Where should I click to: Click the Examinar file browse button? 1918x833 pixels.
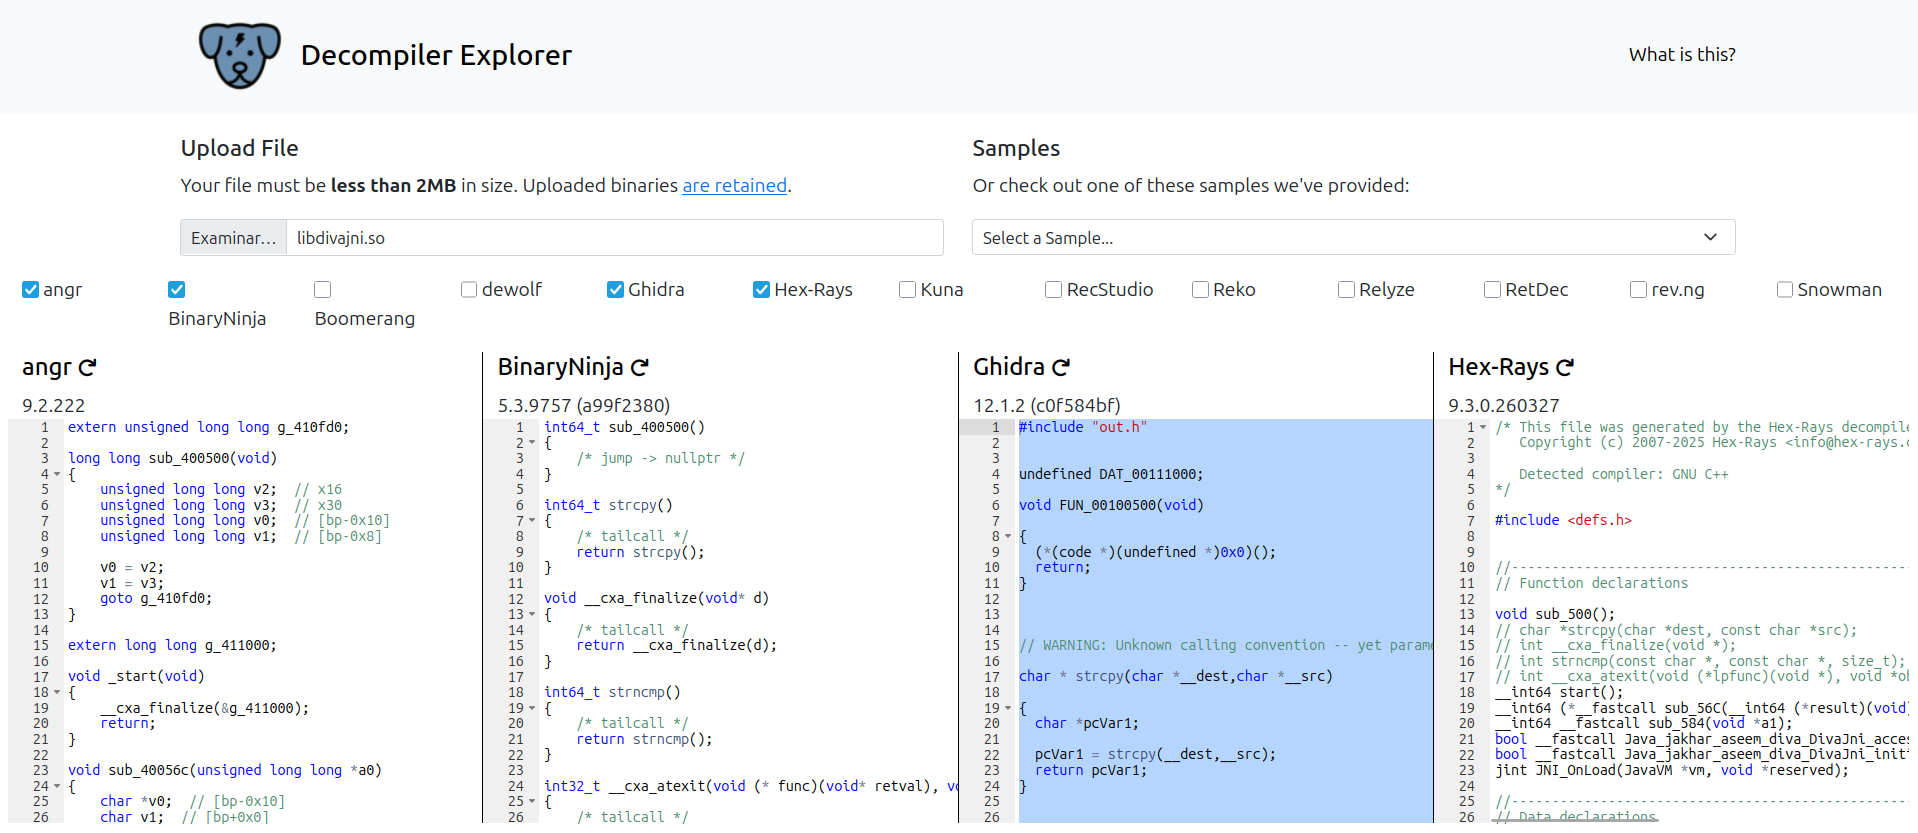point(233,238)
